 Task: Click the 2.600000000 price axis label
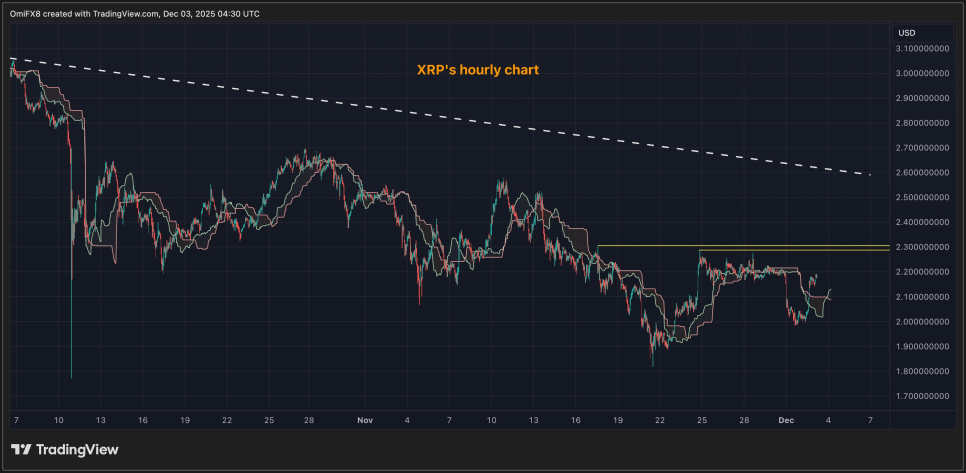[x=920, y=173]
